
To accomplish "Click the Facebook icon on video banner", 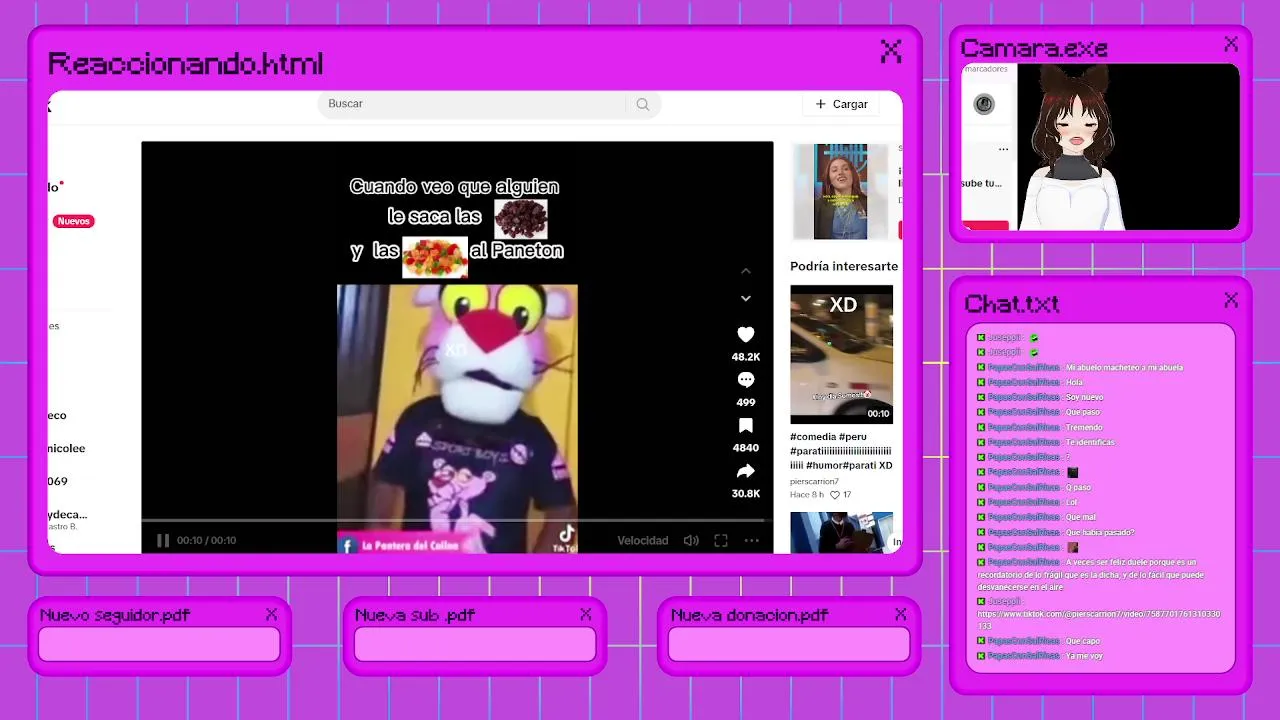I will (x=348, y=545).
